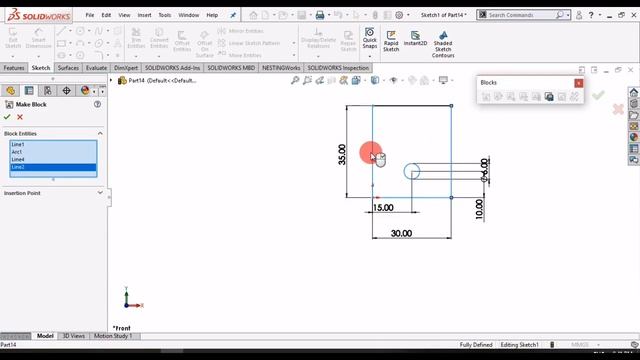
Task: Select Arc1 in Block Entities list
Action: coord(53,152)
